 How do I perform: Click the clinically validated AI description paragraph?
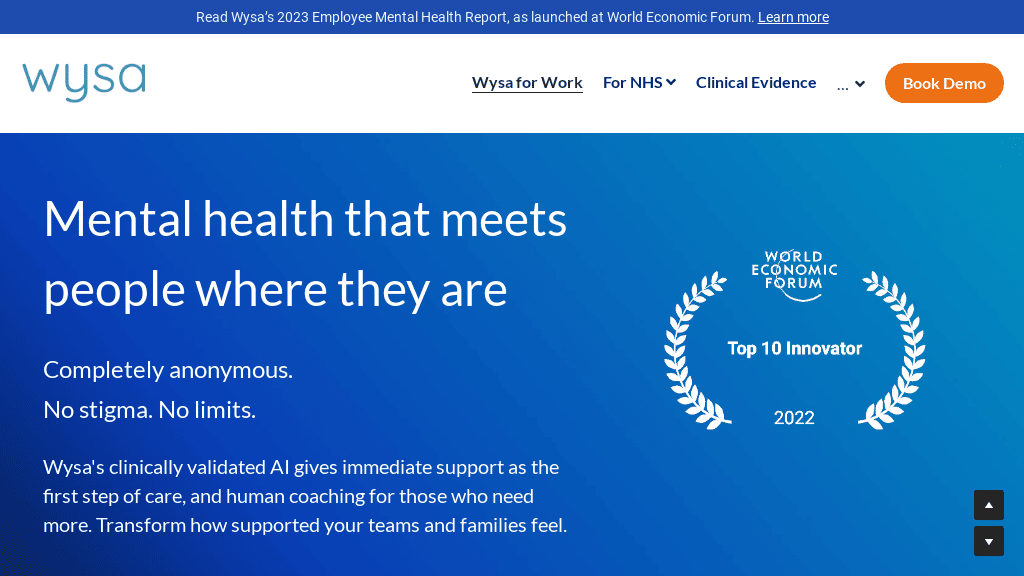coord(304,495)
